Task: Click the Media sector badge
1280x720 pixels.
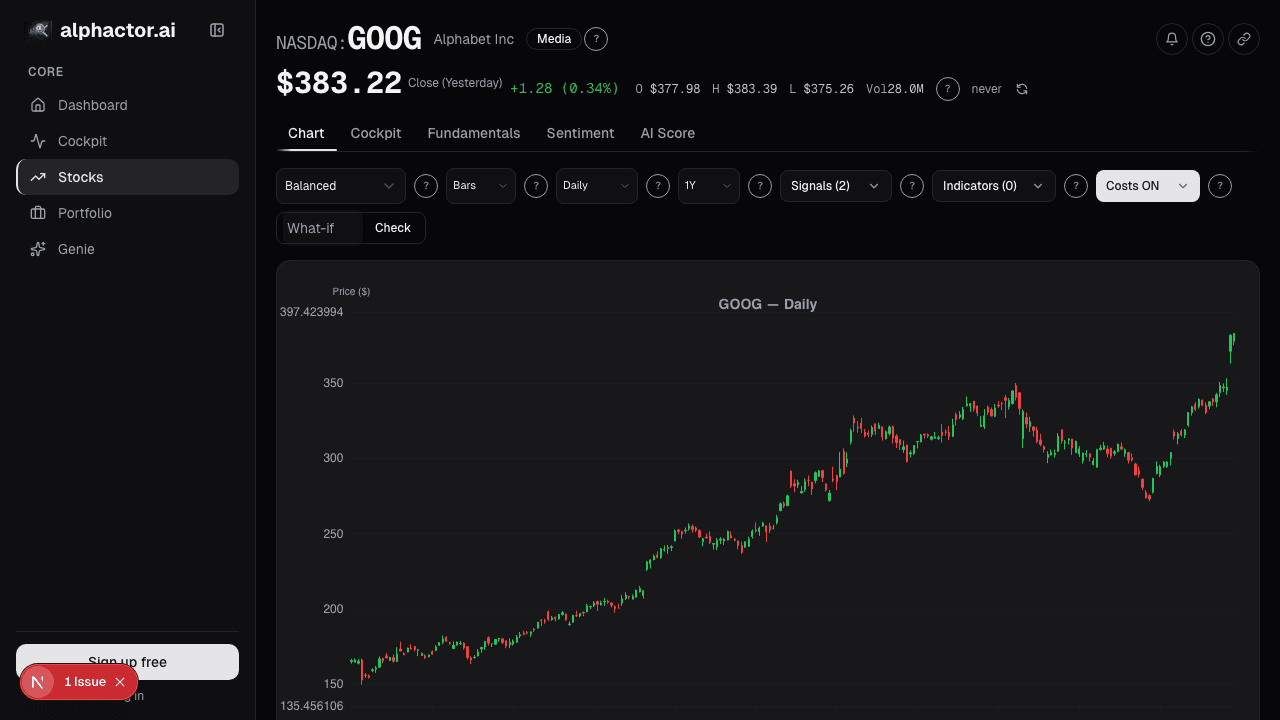Action: (554, 39)
